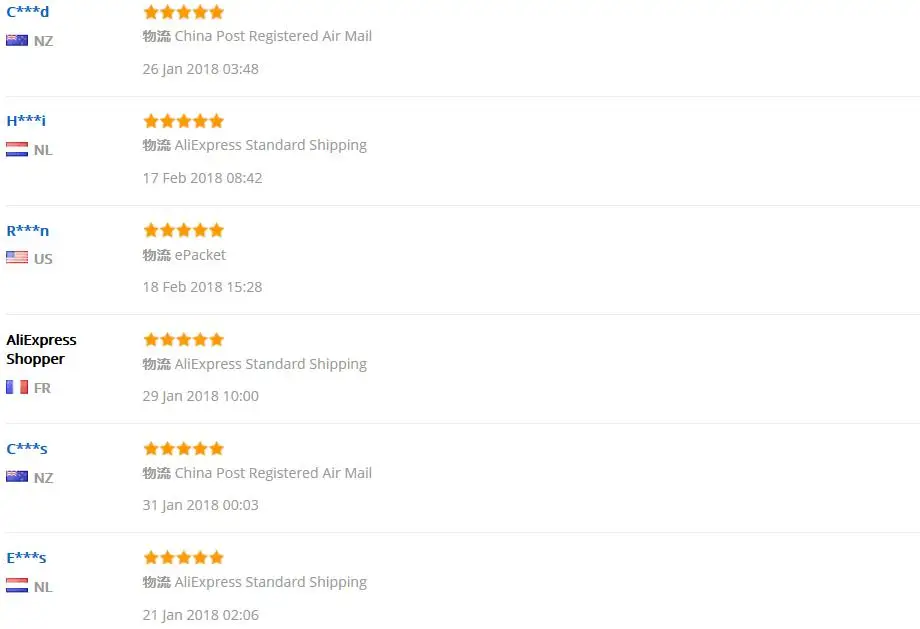920x629 pixels.
Task: Open reviewer profile E***s
Action: pyautogui.click(x=26, y=558)
